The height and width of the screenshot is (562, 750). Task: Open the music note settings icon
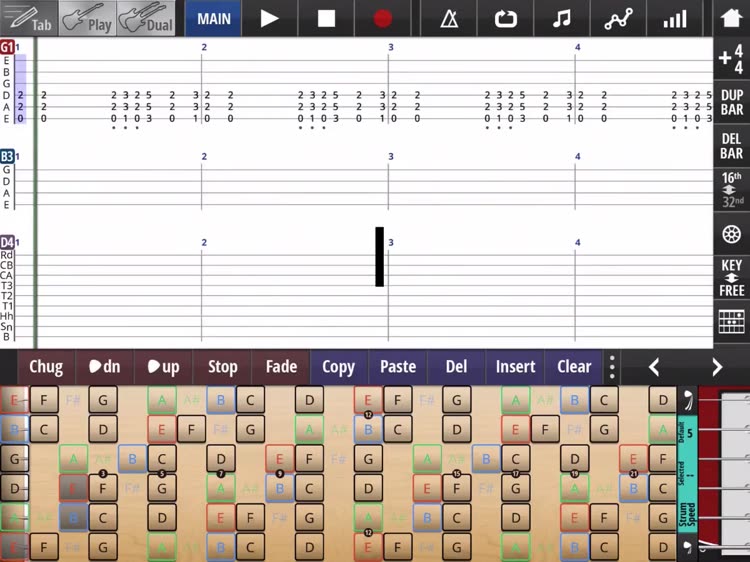[562, 18]
